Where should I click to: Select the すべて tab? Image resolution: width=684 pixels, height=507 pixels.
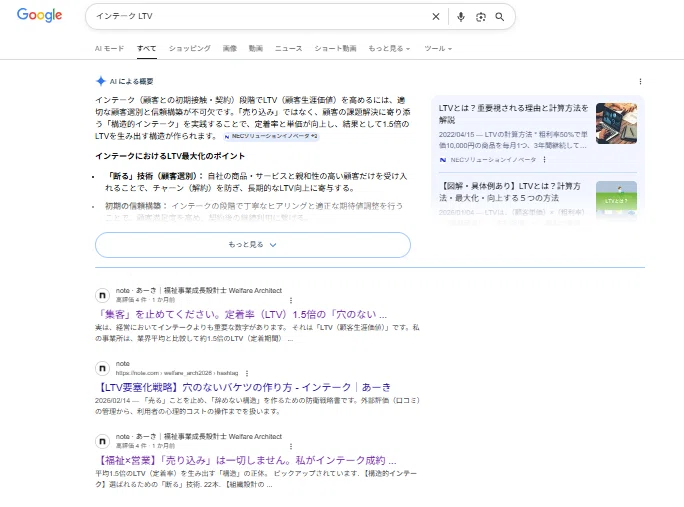click(x=147, y=48)
